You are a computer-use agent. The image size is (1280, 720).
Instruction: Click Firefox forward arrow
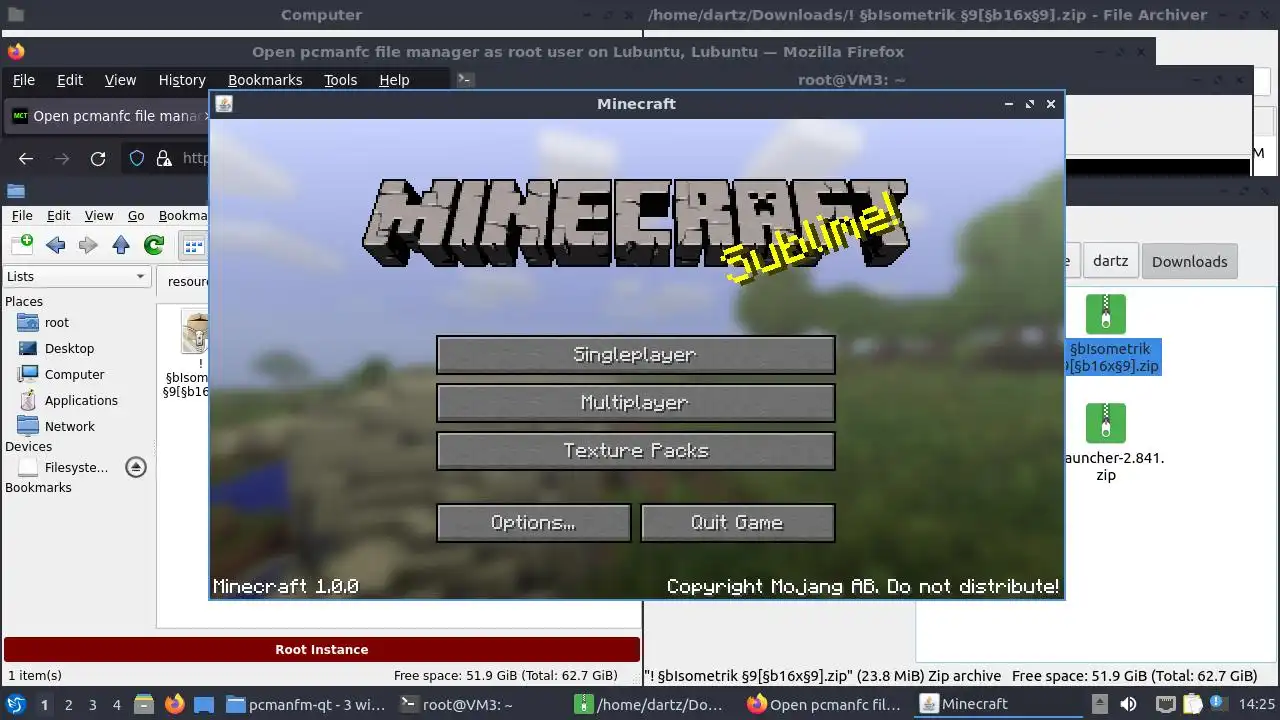tap(62, 158)
